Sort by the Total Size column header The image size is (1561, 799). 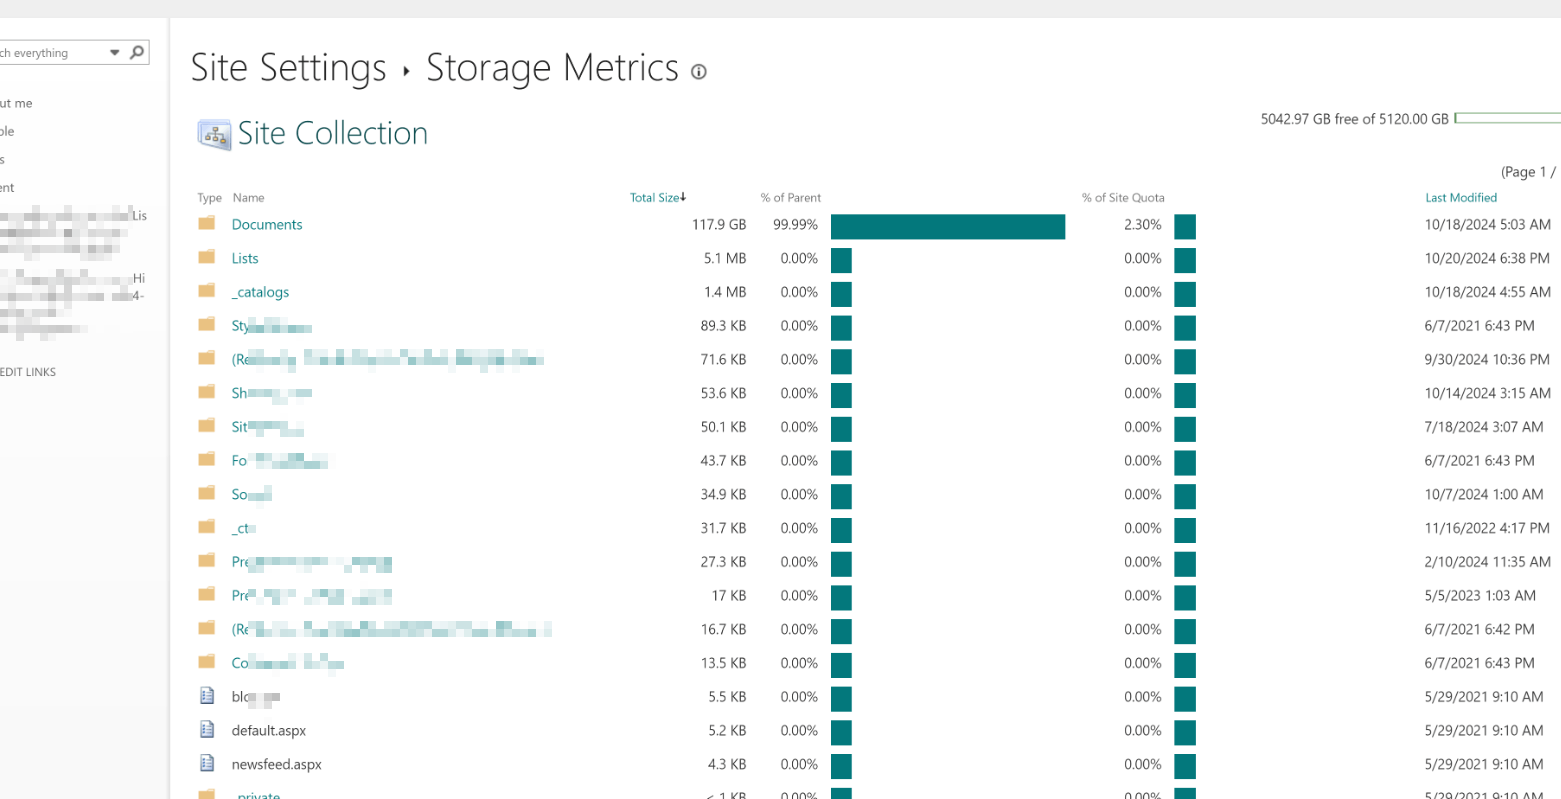click(655, 198)
